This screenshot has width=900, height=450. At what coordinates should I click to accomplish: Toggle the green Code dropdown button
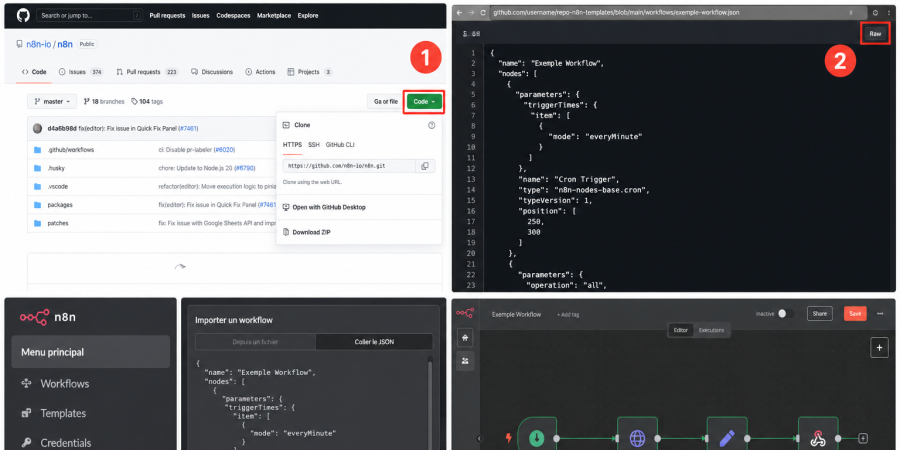(424, 102)
